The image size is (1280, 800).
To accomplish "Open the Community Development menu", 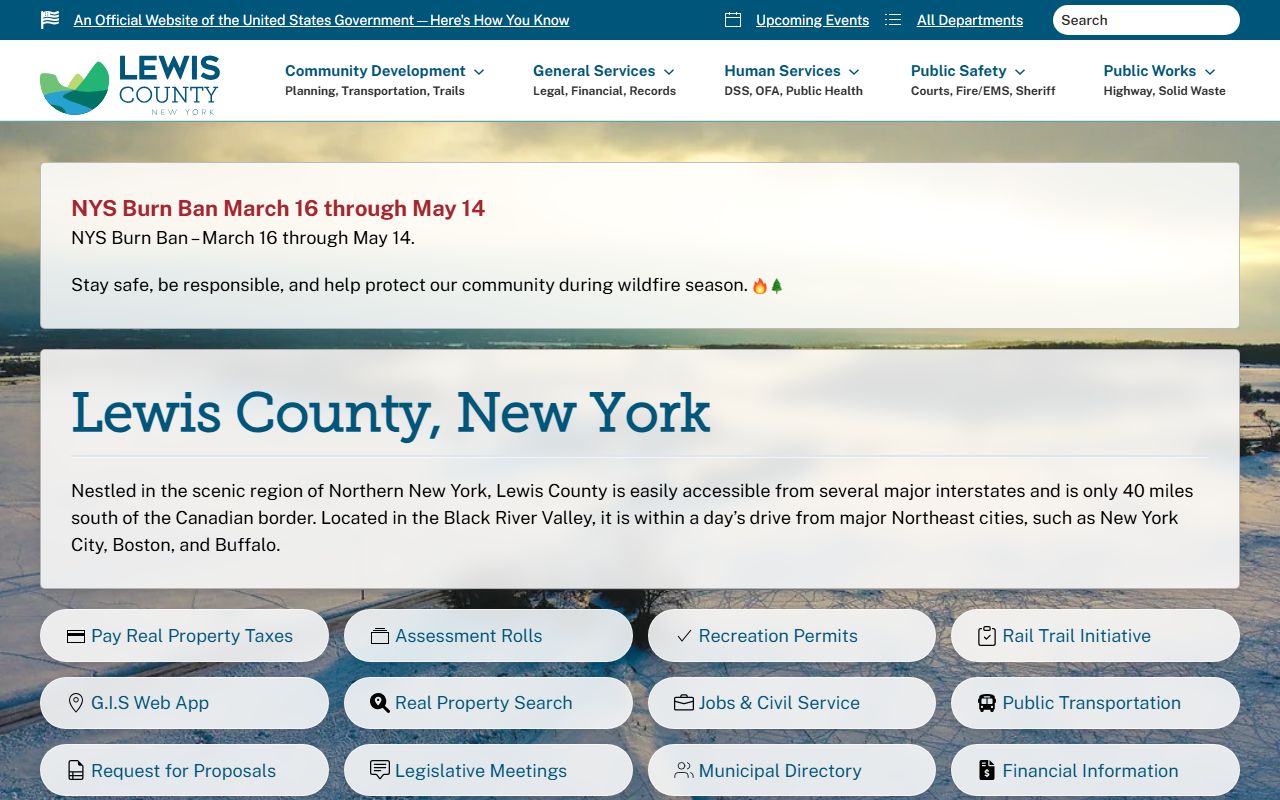I will coord(375,71).
